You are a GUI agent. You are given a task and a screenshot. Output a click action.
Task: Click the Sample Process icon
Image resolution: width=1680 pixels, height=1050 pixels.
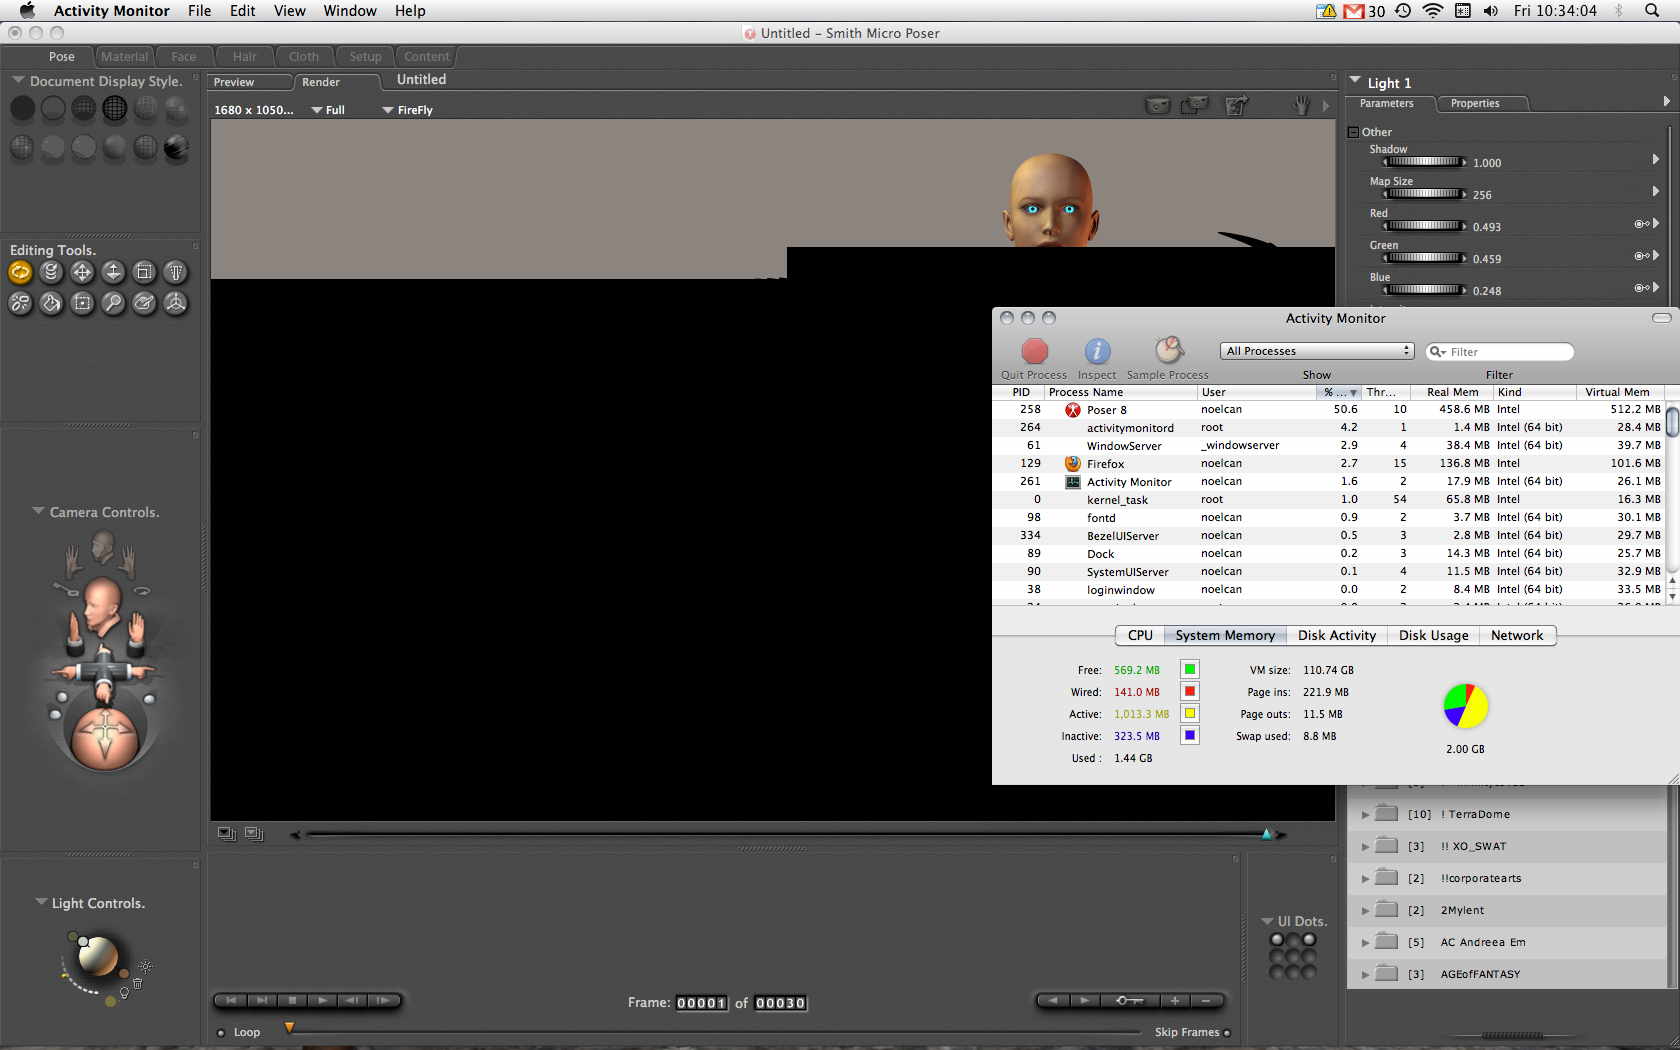1168,351
